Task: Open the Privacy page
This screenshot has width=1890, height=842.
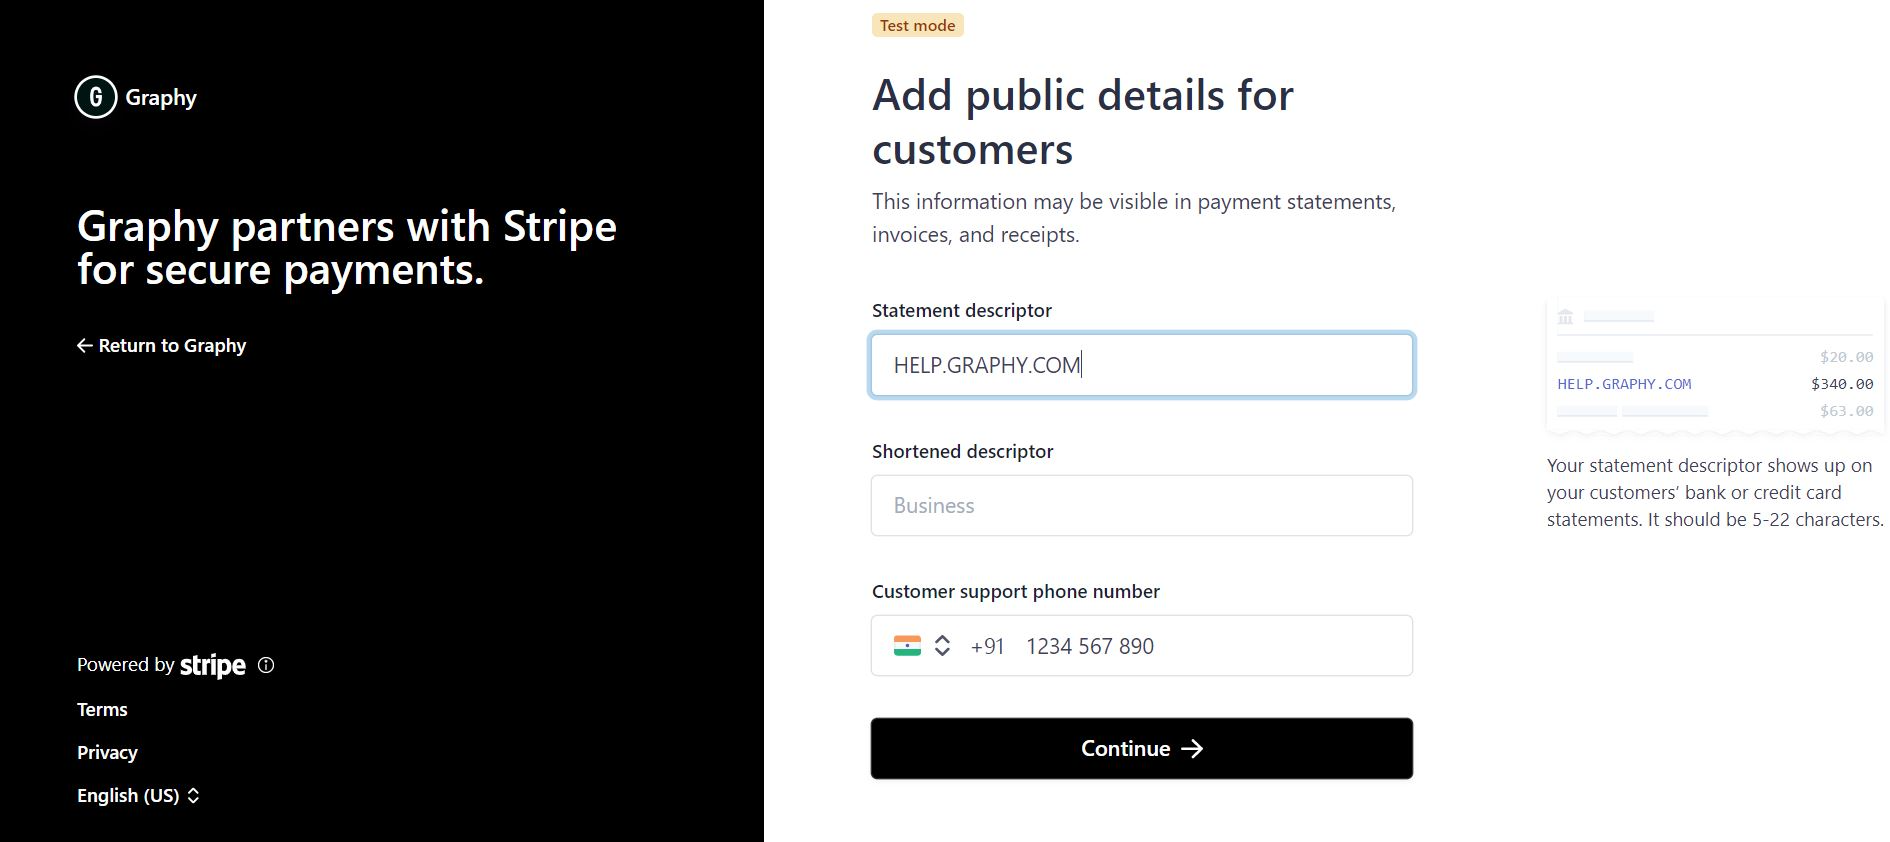Action: point(106,752)
